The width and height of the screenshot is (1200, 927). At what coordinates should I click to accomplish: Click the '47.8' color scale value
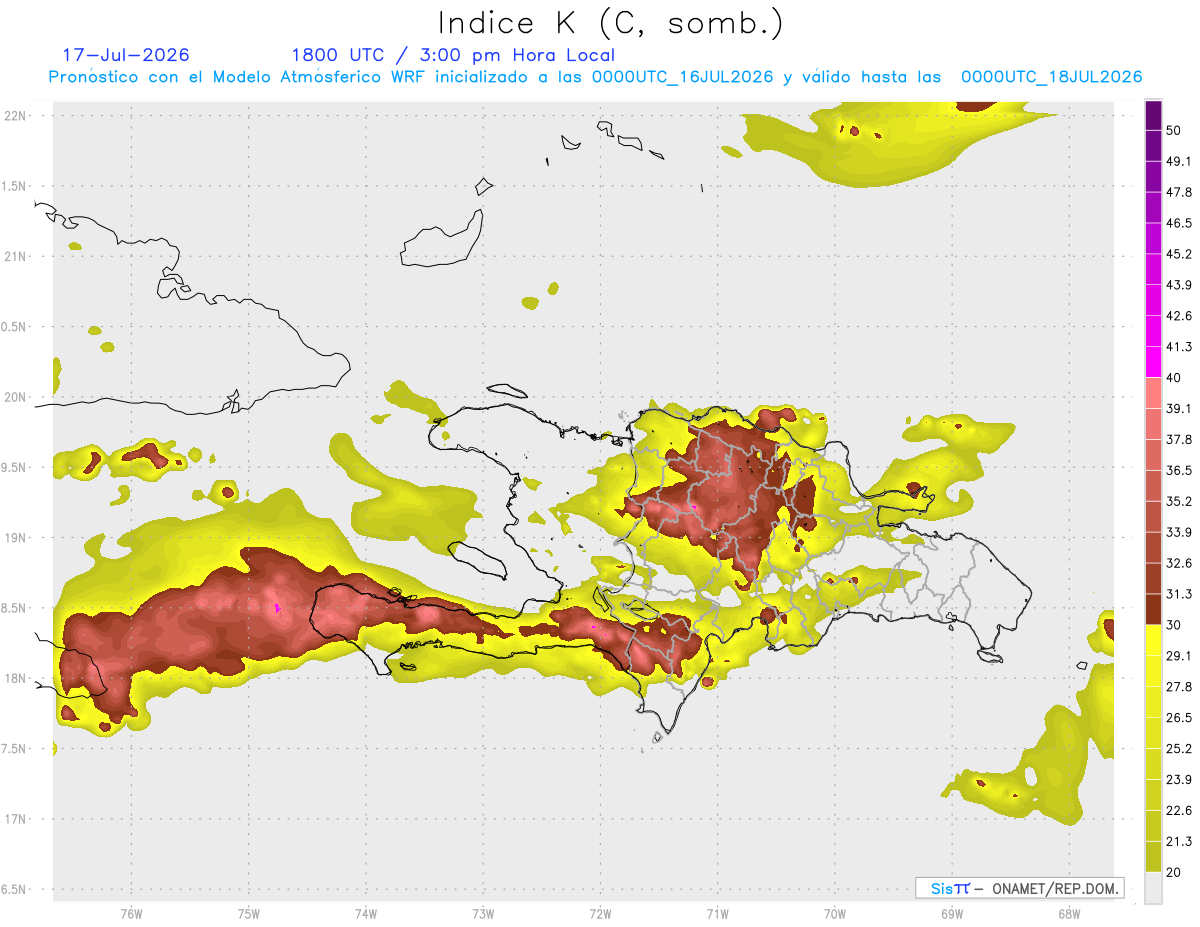pos(1179,193)
